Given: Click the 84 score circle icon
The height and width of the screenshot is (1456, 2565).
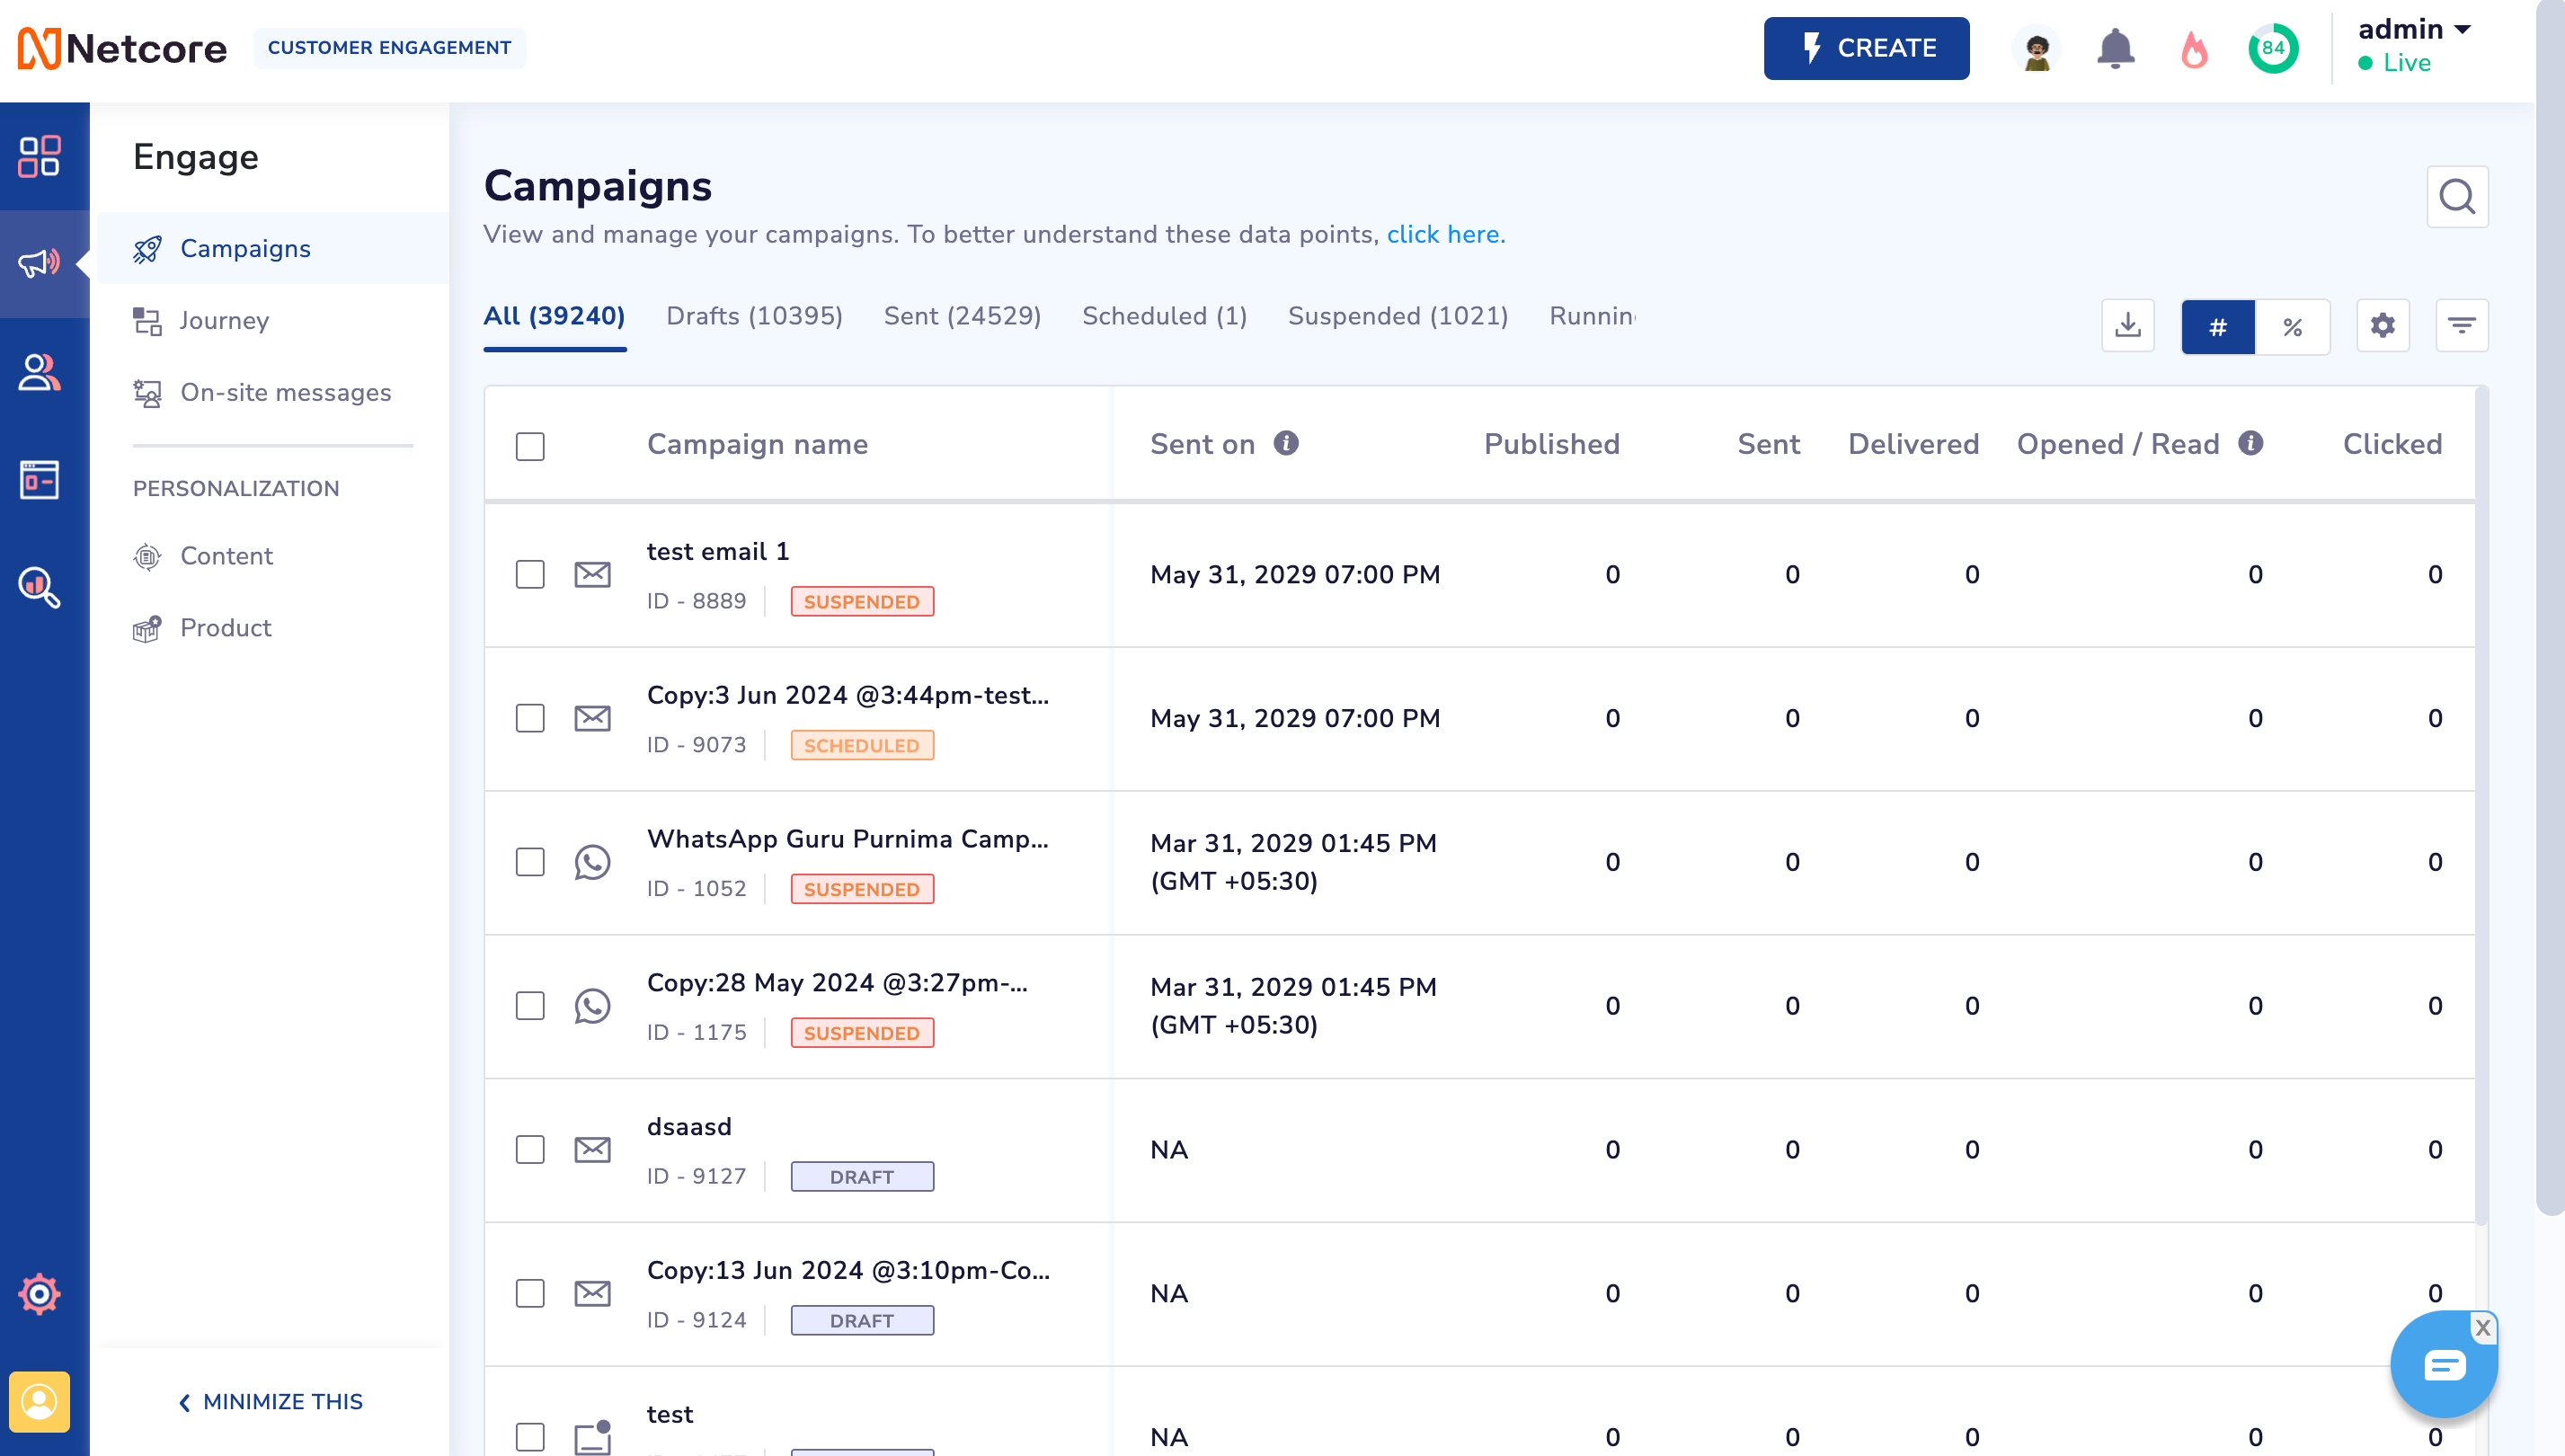Looking at the screenshot, I should click(x=2273, y=48).
